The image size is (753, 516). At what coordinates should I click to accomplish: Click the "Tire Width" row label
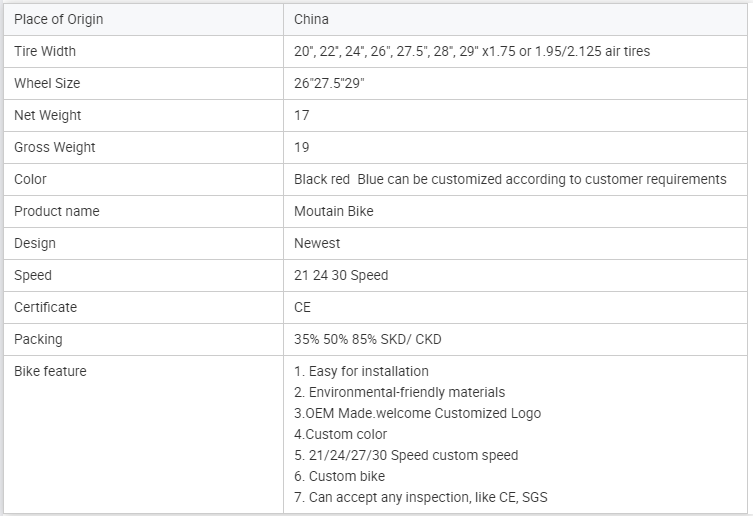[x=45, y=51]
